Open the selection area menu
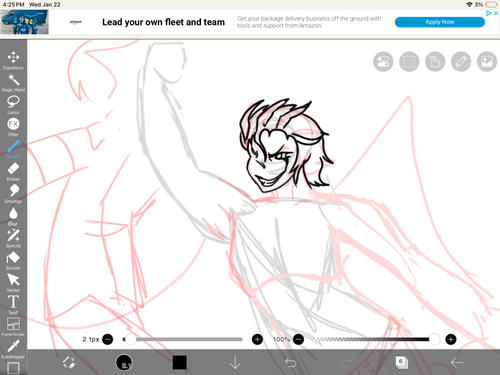 (x=409, y=62)
